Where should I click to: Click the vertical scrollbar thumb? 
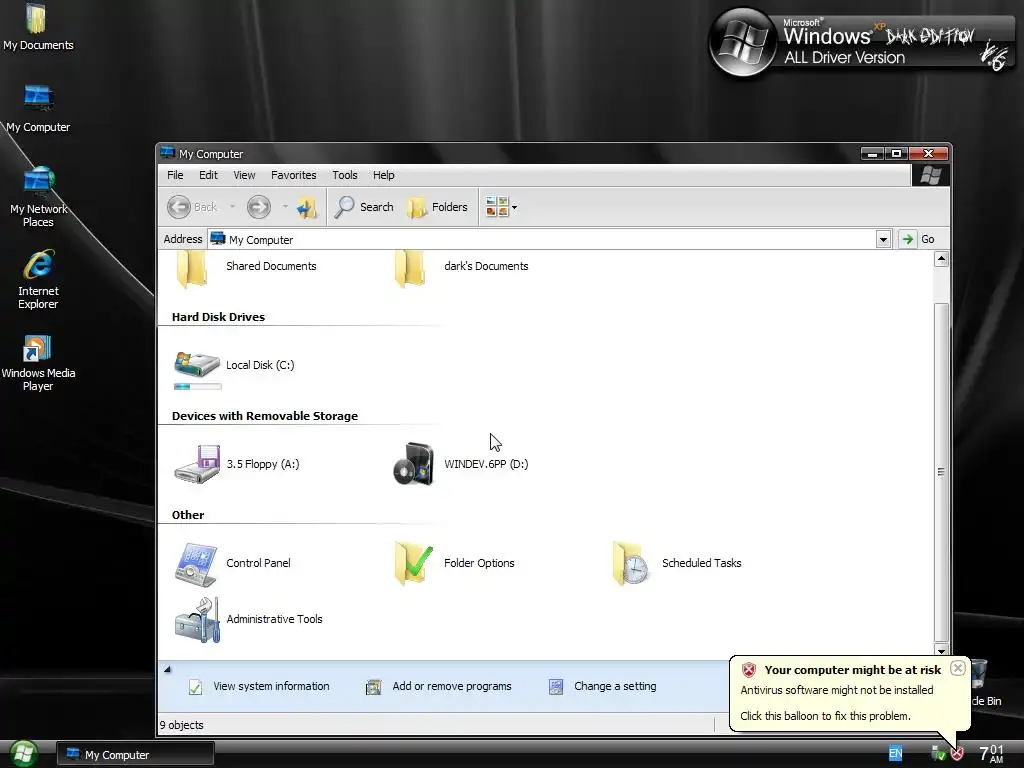tap(941, 472)
